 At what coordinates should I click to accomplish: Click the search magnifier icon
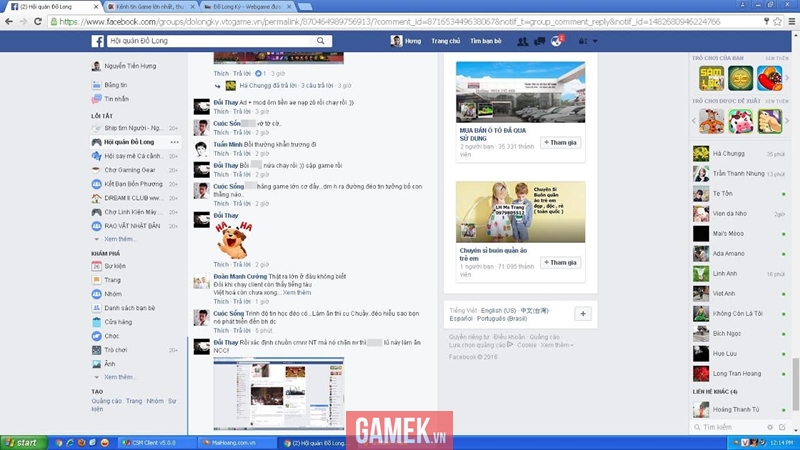point(320,41)
